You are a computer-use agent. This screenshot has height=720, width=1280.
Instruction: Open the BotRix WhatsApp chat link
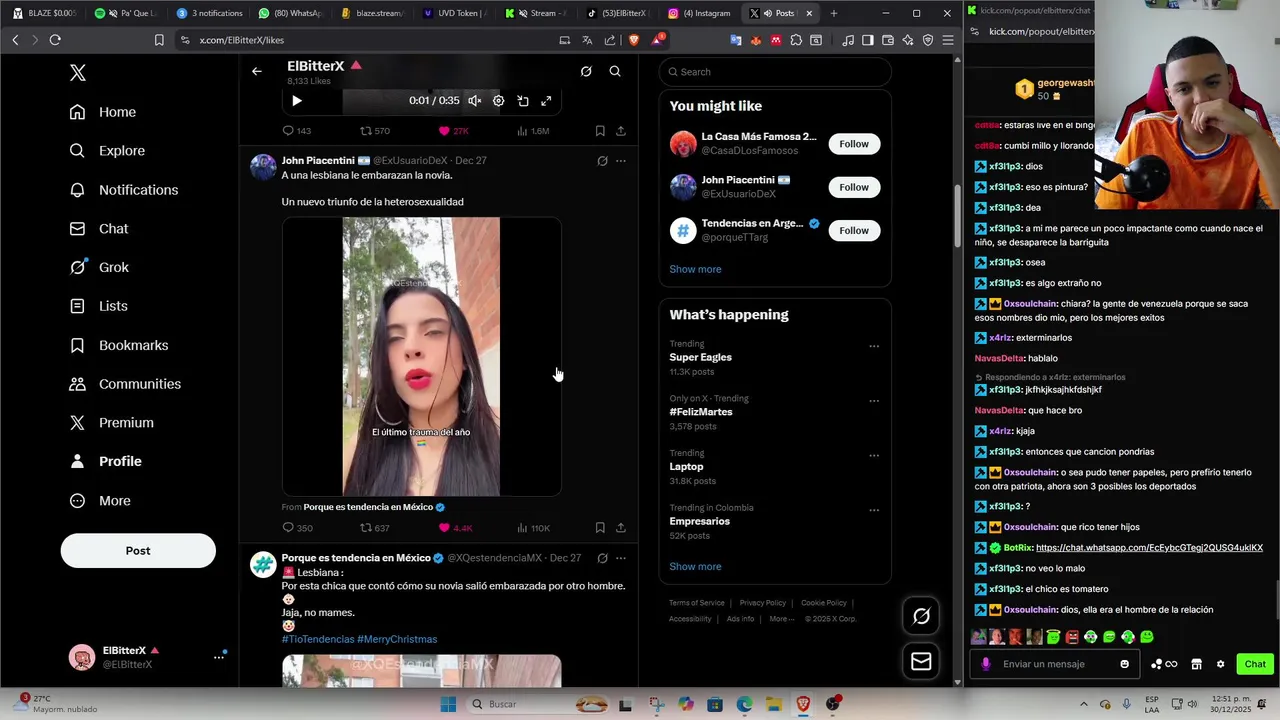[1149, 548]
